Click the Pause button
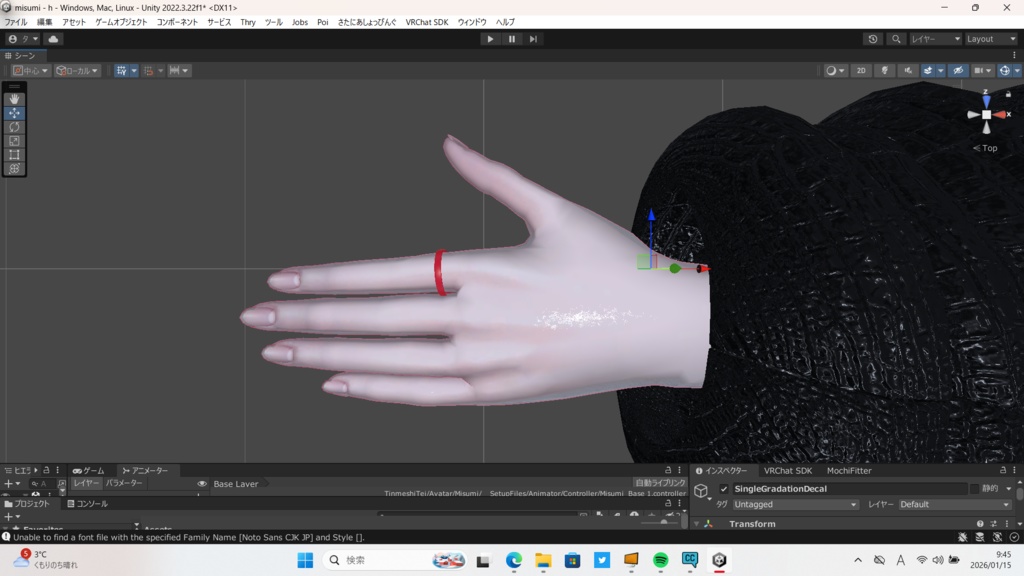Screen dimensions: 1024x576 click(x=511, y=39)
